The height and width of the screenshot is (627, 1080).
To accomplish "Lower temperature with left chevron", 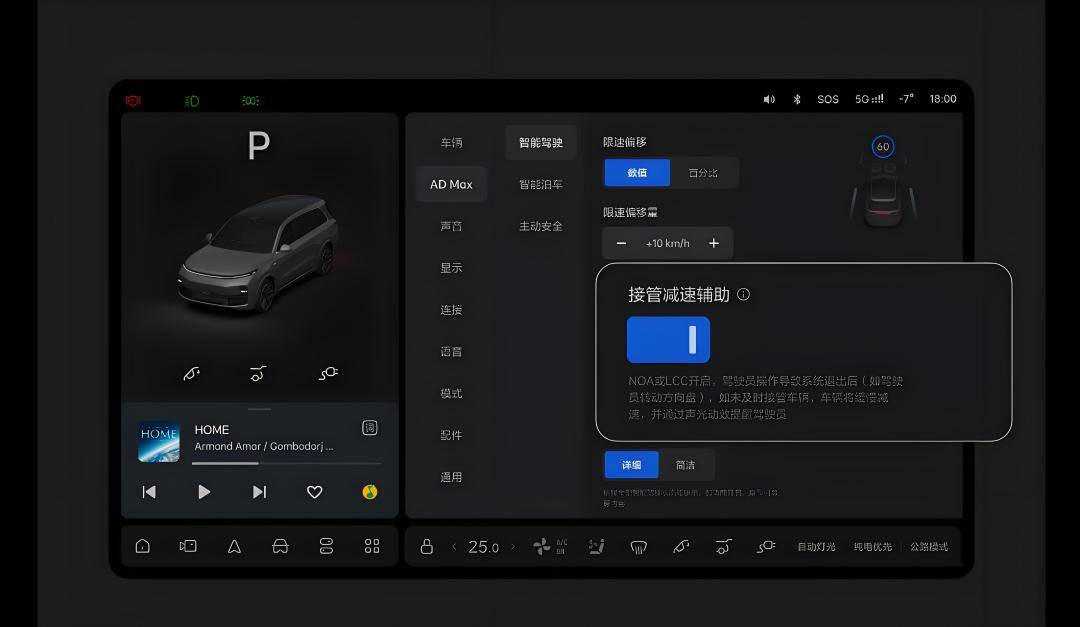I will click(x=455, y=546).
